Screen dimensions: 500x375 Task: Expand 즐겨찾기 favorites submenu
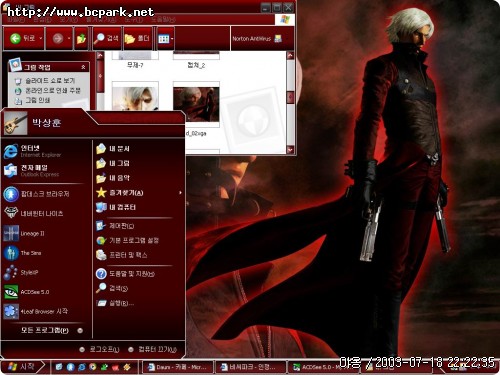click(x=139, y=193)
